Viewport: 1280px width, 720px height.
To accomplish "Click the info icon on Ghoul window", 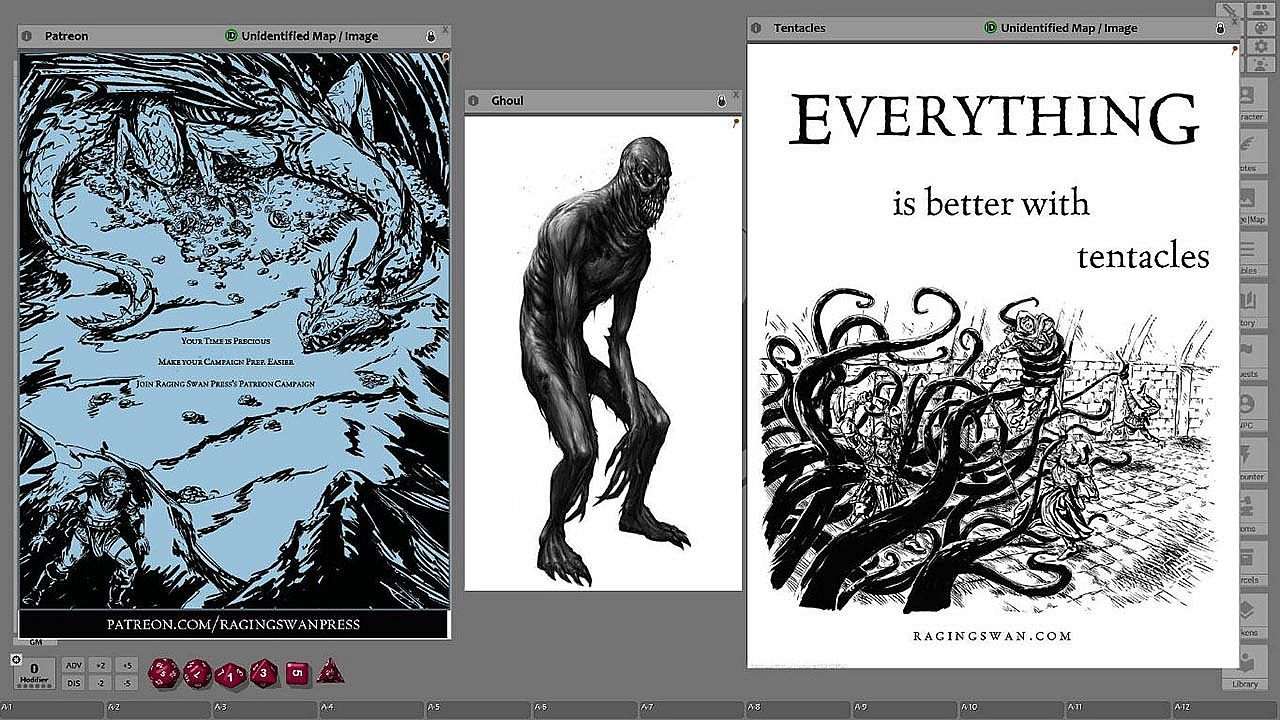I will [473, 101].
